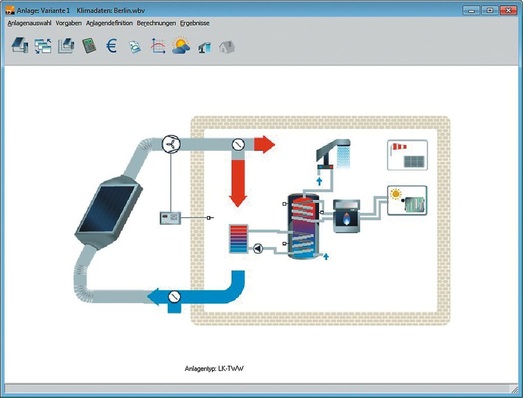Click the gas boiler with flame
Viewport: 523px width, 398px height.
coord(347,216)
